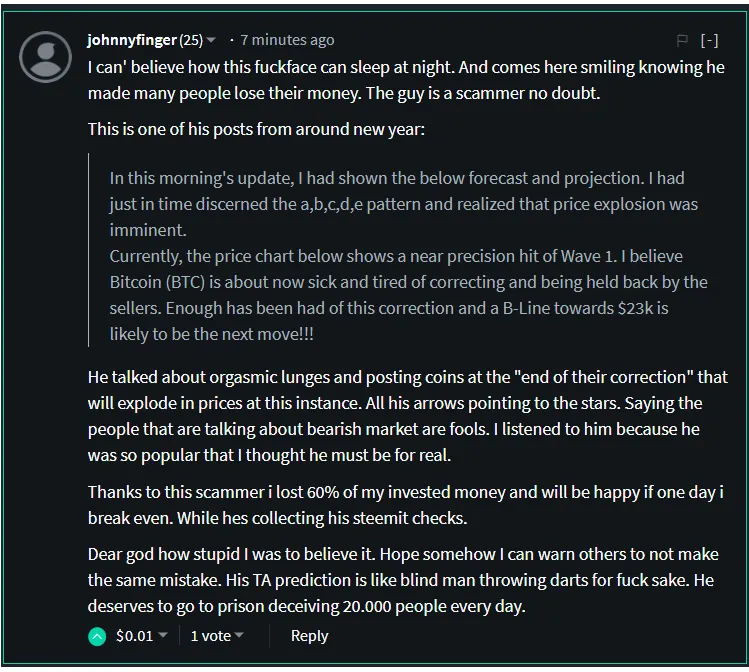749x672 pixels.
Task: Click the opening paragraph calling him a scammer
Action: pyautogui.click(x=406, y=80)
